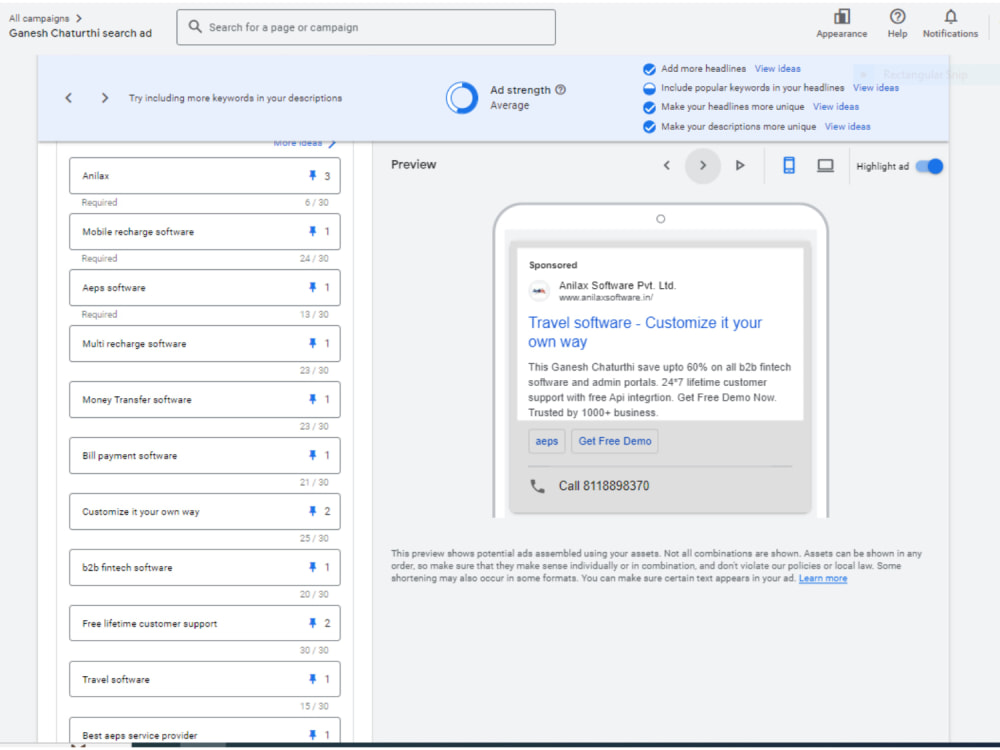Click Ganesh Chaturthi search ad title
The image size is (1000, 750).
80,33
